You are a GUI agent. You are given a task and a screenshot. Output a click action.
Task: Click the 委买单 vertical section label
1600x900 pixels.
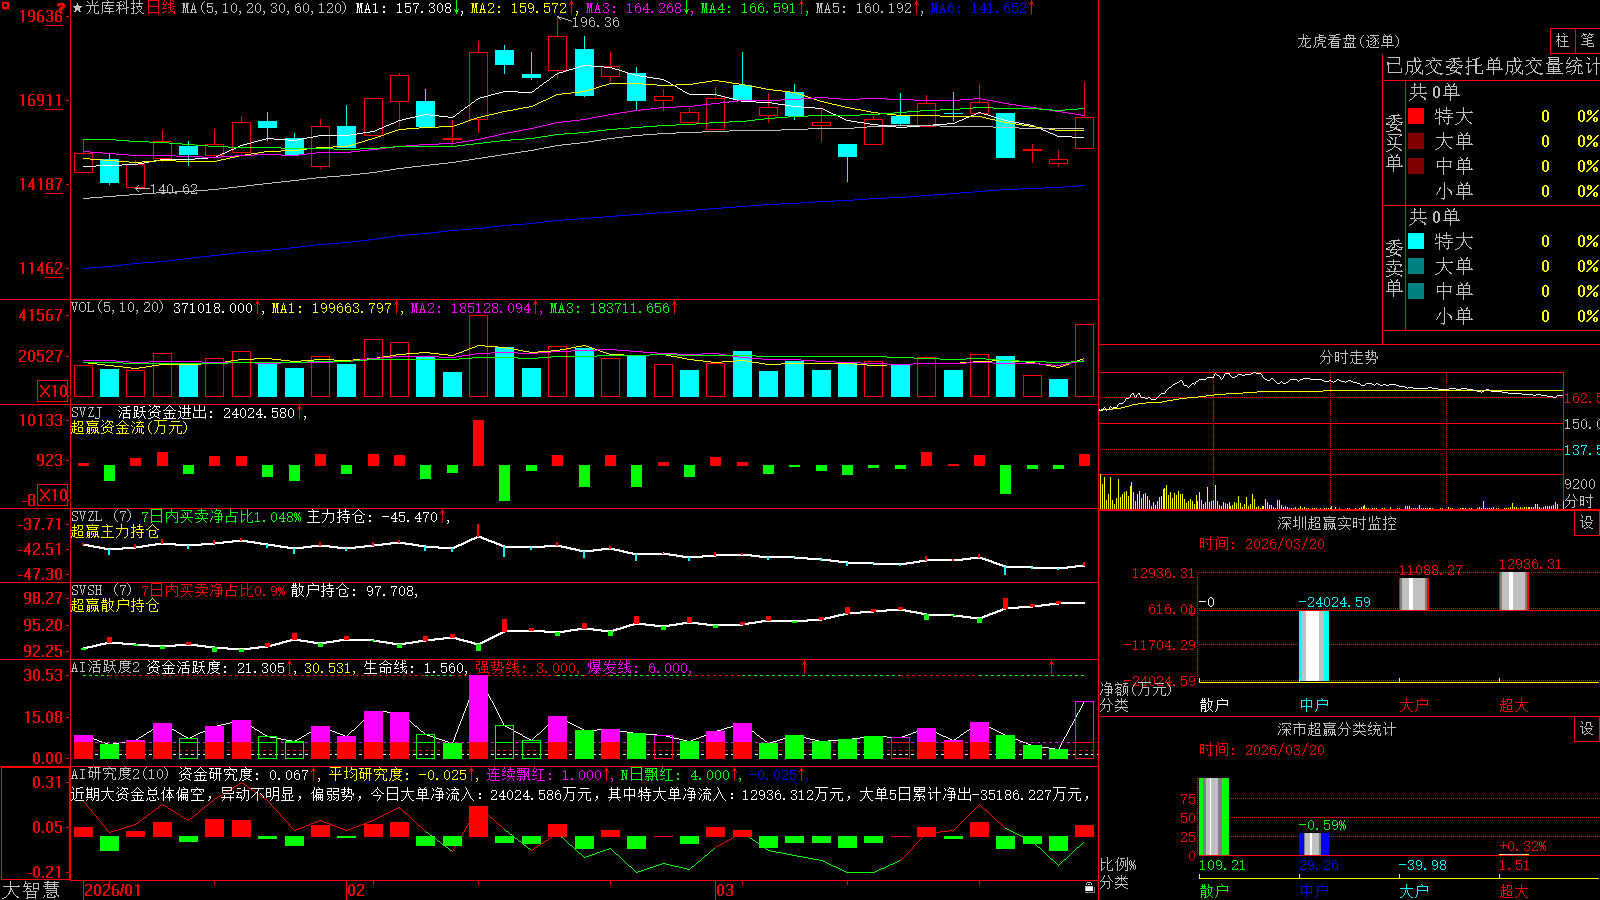pos(1394,142)
